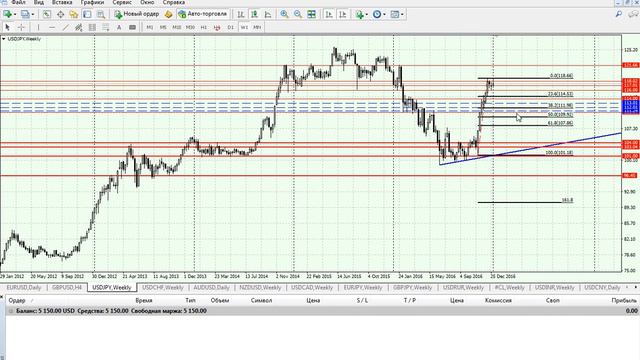Open the indicators list icon
Screen dimensions: 640x360
(359, 14)
